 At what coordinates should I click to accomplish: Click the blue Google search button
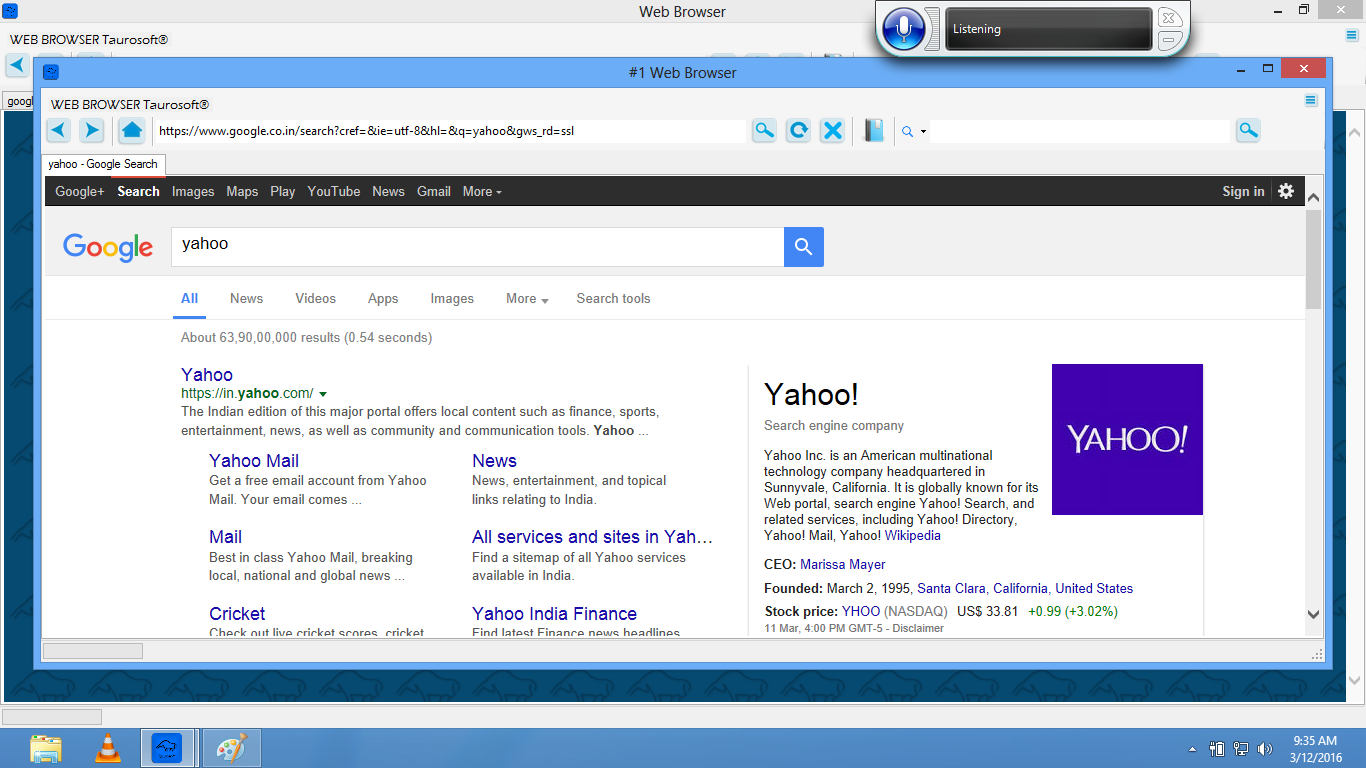tap(803, 247)
